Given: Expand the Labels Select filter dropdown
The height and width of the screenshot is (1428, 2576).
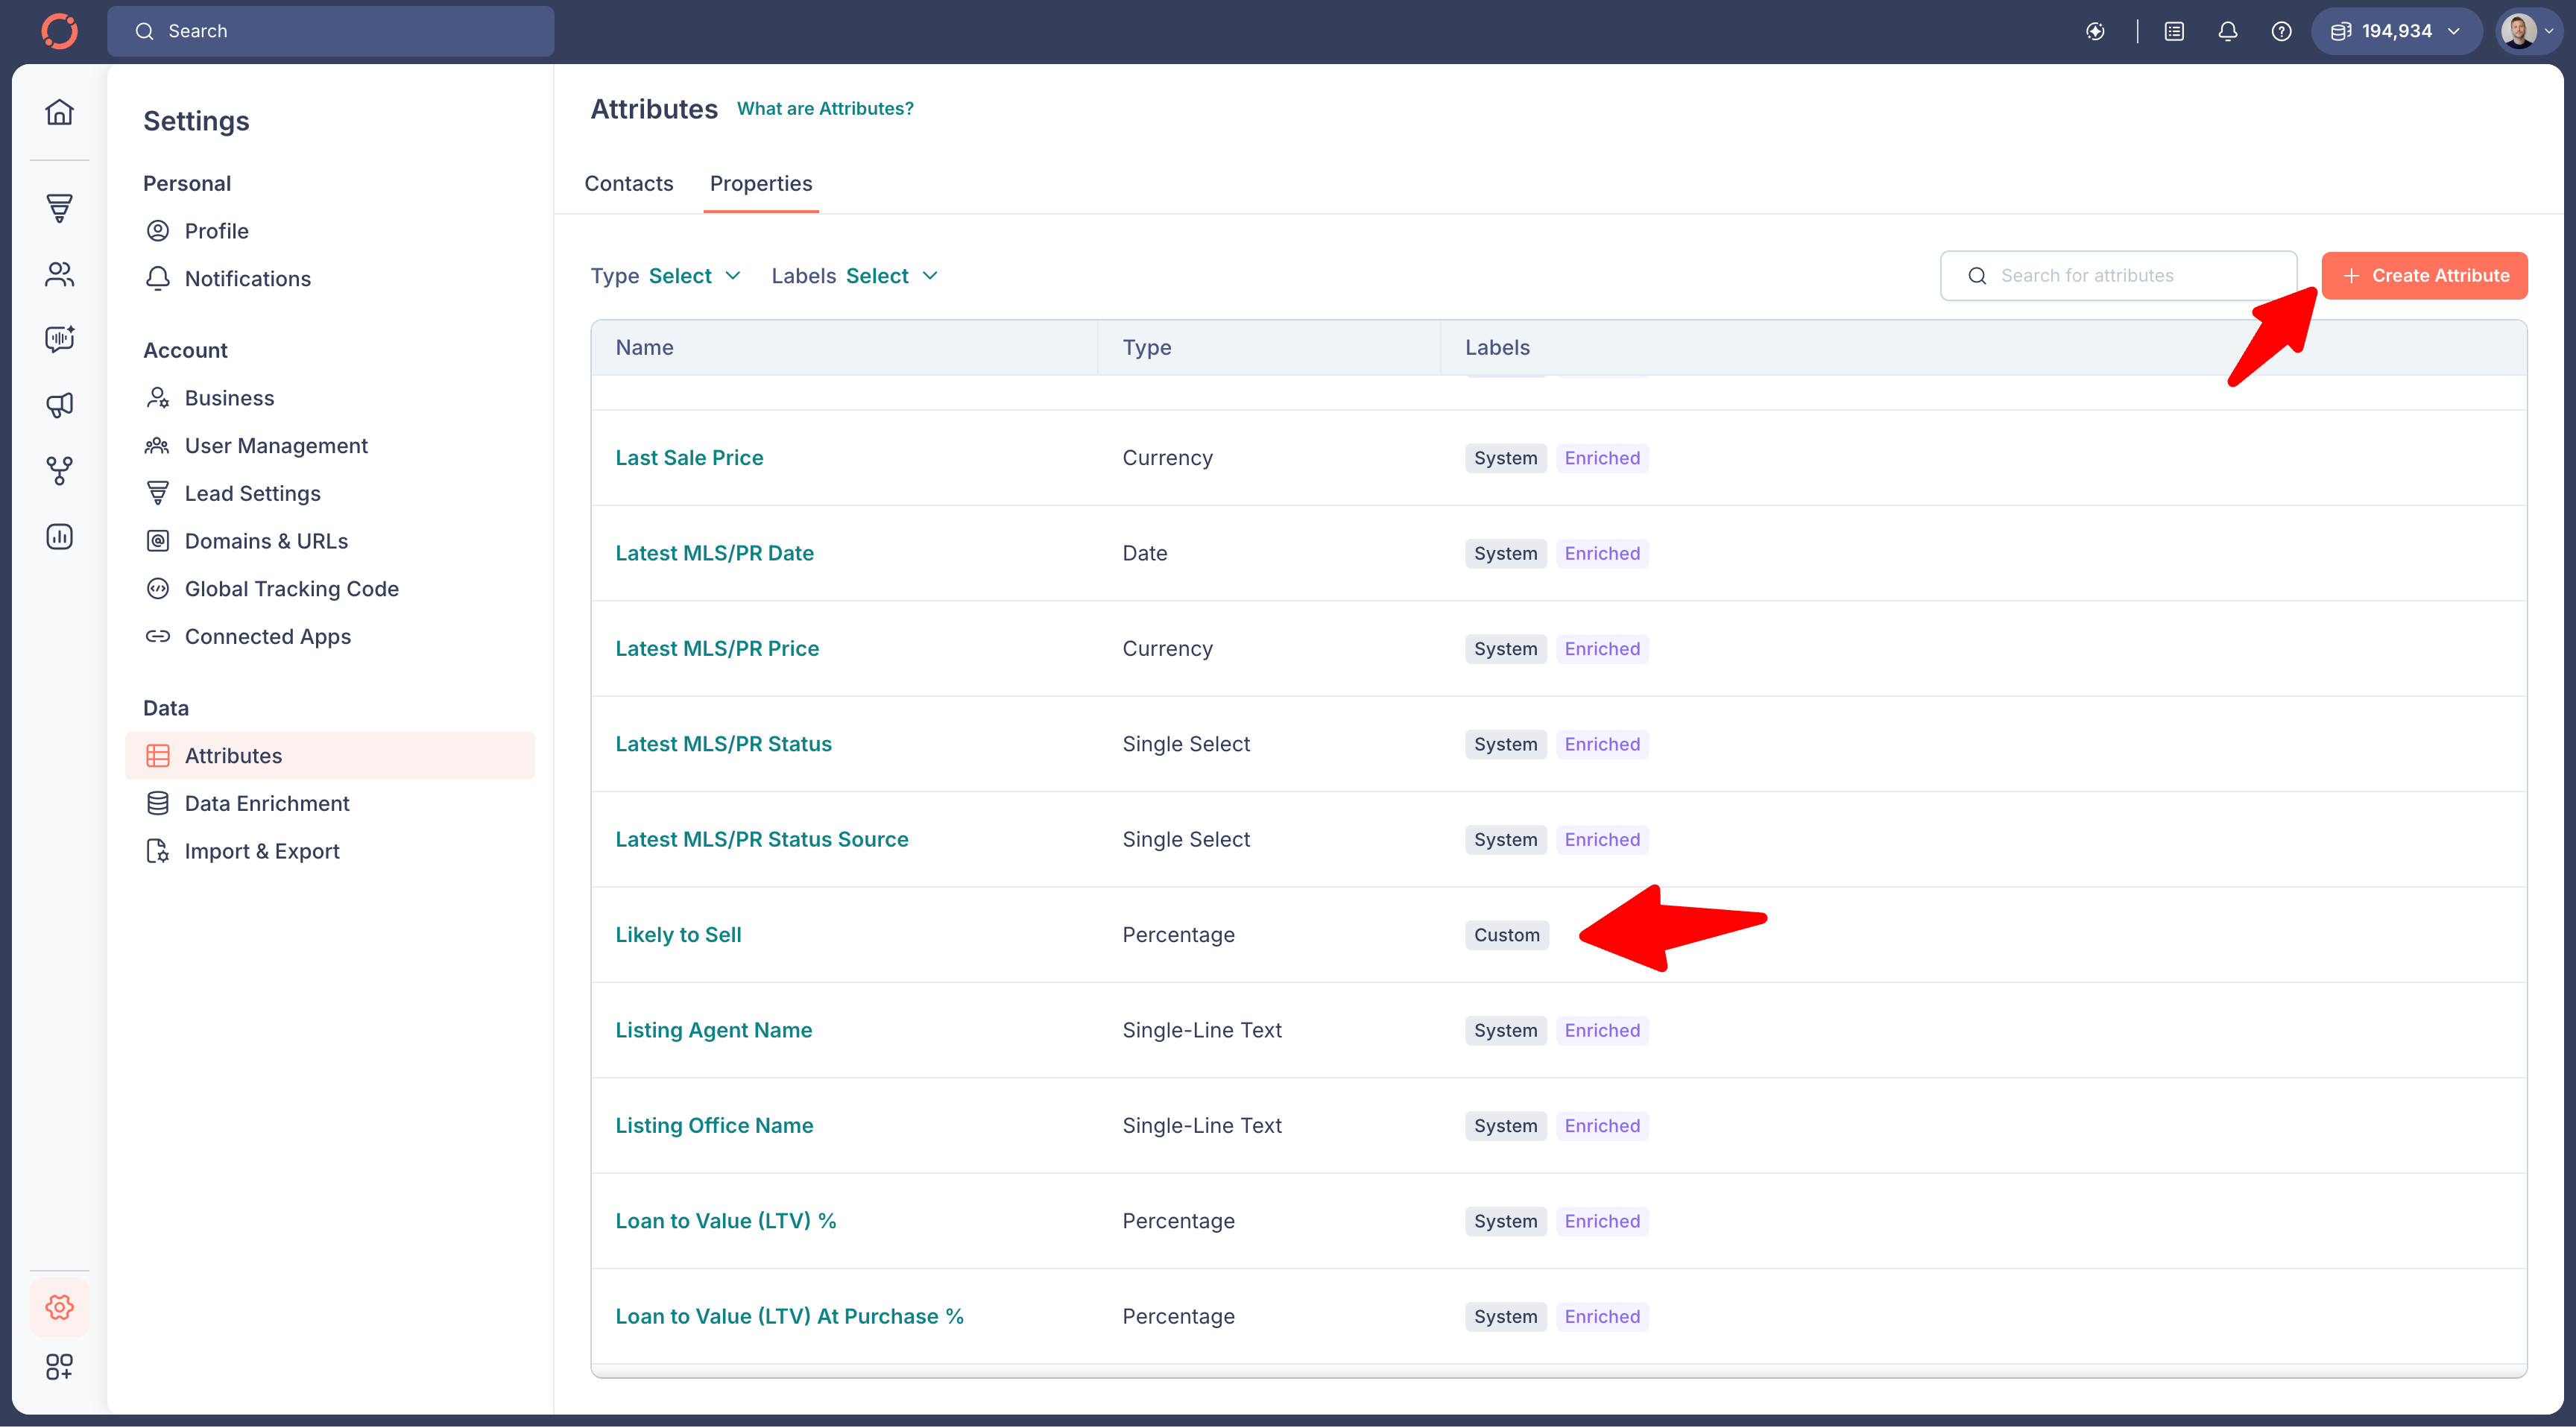Looking at the screenshot, I should (889, 275).
